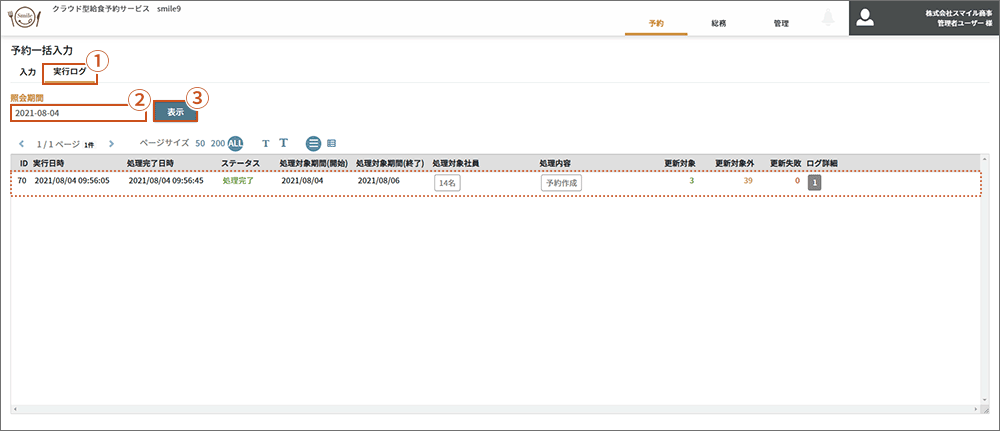Click the 表示 button

(x=175, y=111)
